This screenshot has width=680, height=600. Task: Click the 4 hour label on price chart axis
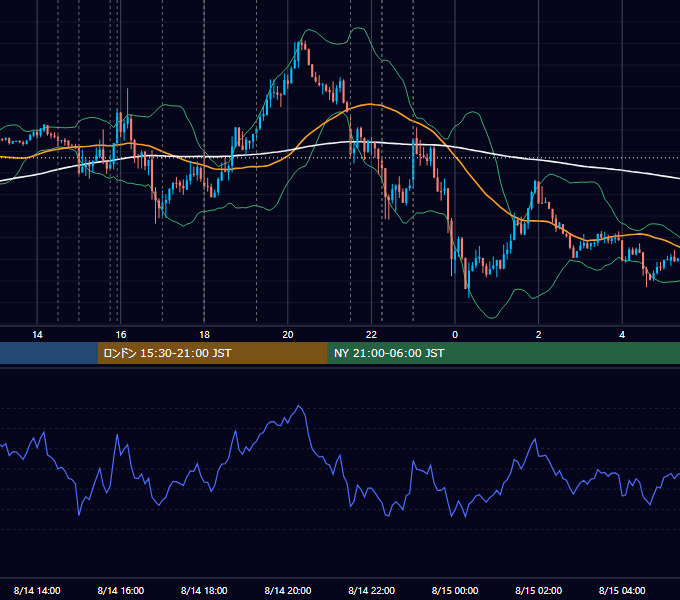622,335
